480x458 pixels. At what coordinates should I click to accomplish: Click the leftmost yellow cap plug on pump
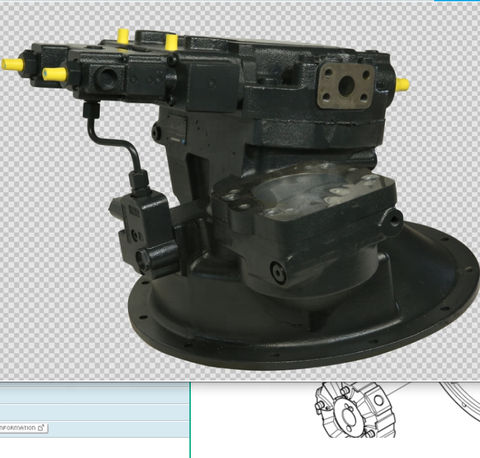pos(13,64)
